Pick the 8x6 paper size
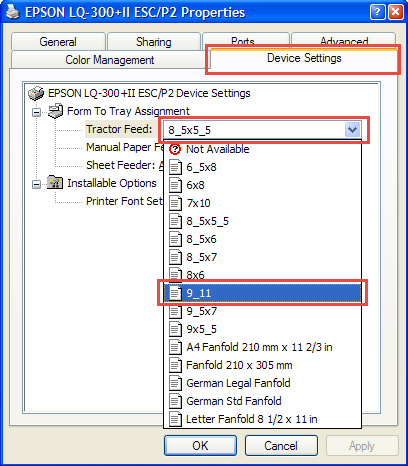This screenshot has width=408, height=466. [262, 274]
